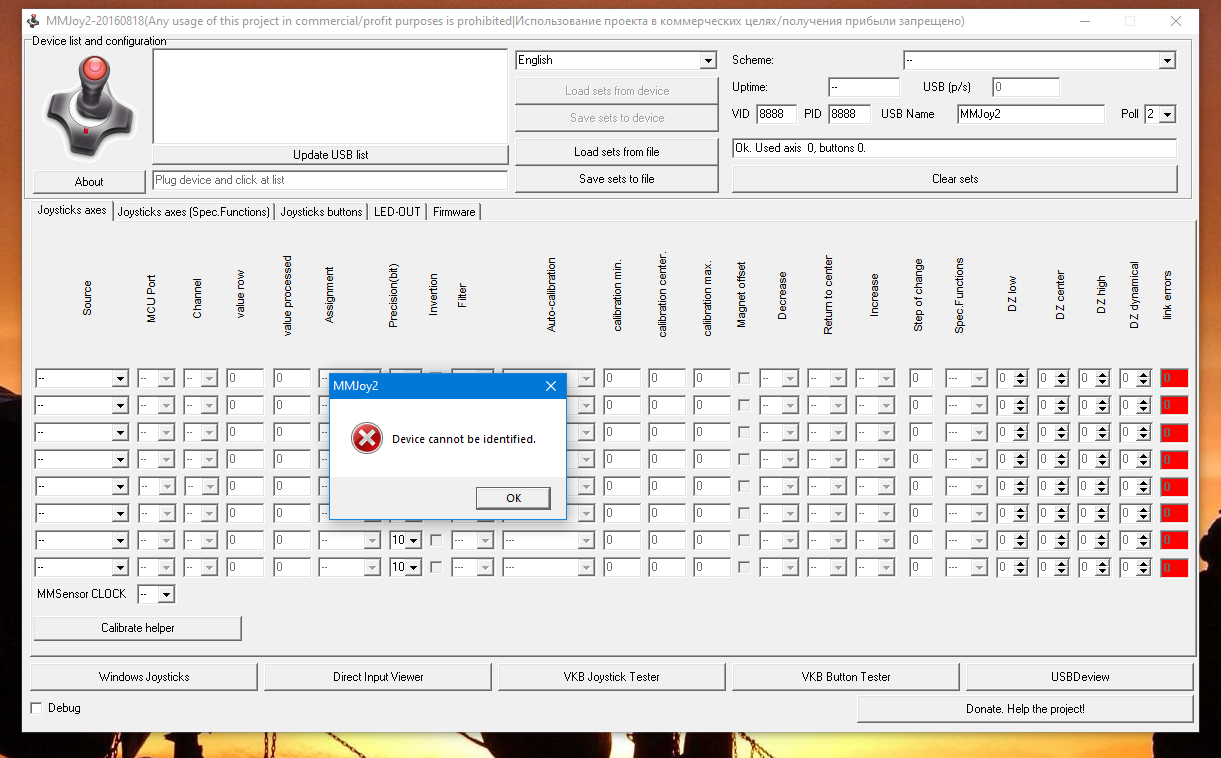This screenshot has height=758, width=1221.
Task: Click the red error icon in the dialog
Action: point(368,439)
